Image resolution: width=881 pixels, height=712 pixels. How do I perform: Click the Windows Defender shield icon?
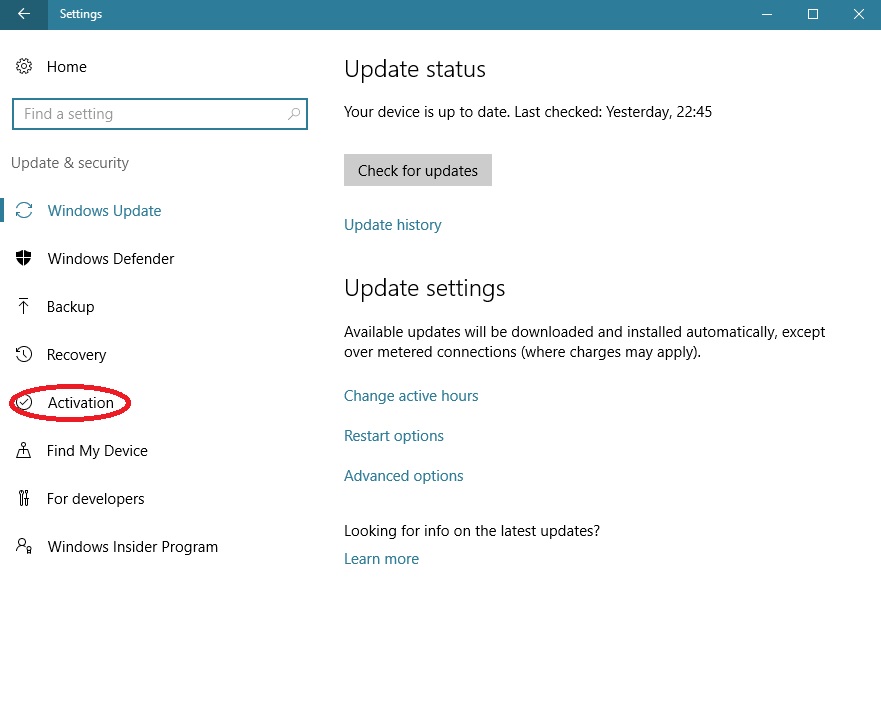24,258
